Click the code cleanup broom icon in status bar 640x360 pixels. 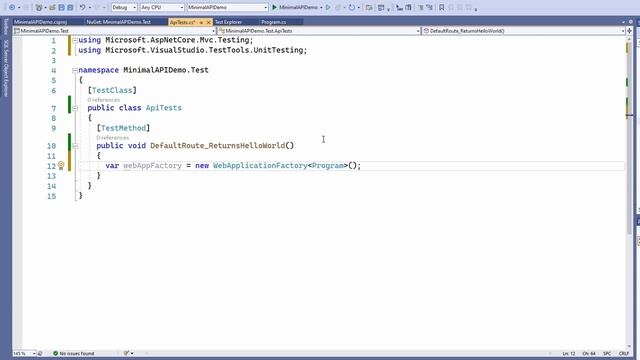click(127, 353)
